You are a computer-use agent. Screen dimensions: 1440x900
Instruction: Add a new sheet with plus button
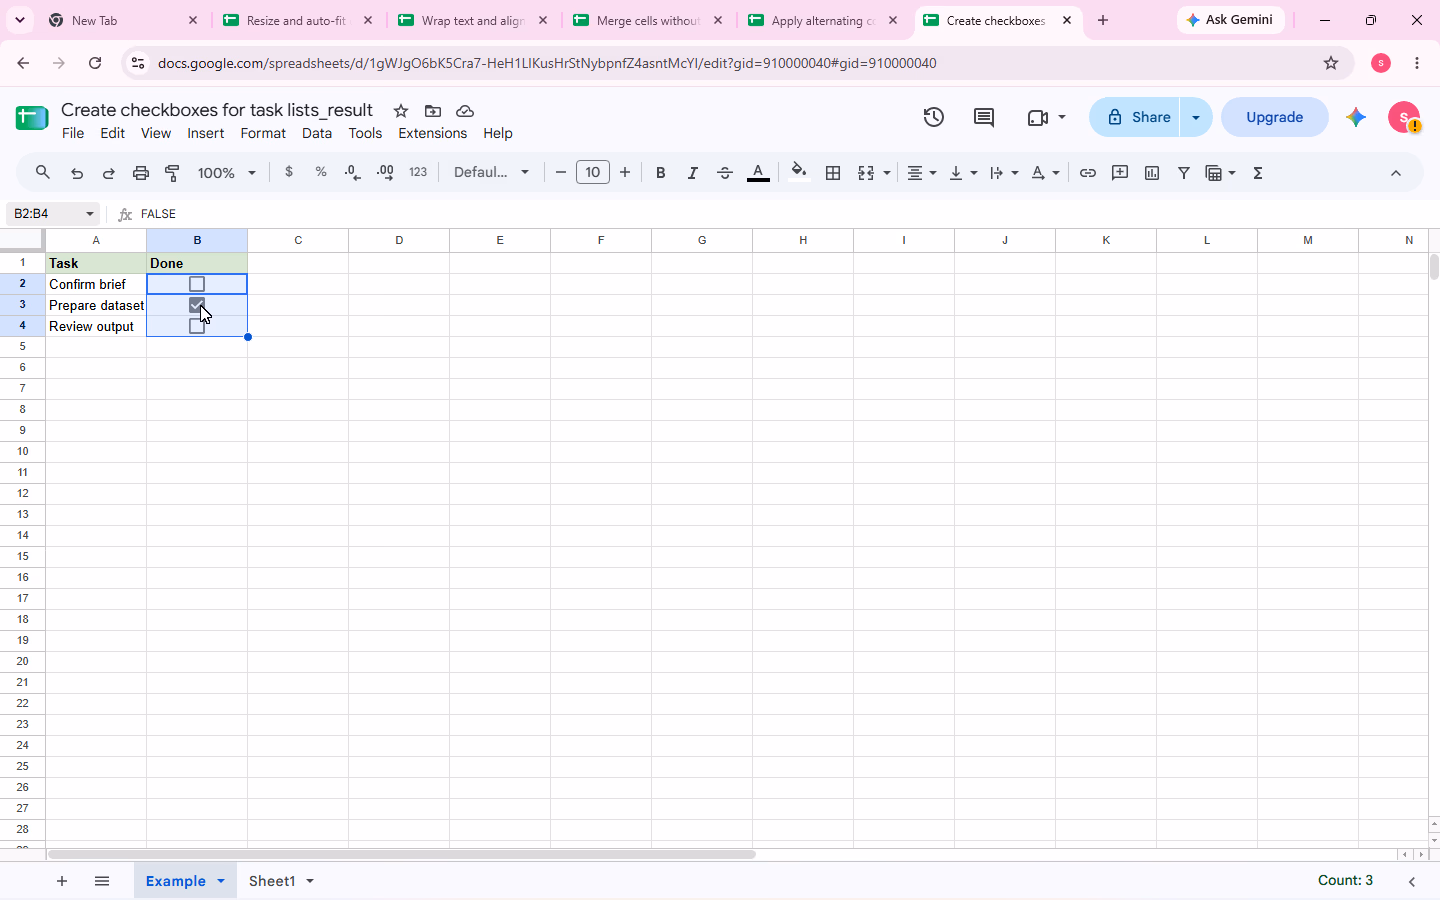click(62, 881)
